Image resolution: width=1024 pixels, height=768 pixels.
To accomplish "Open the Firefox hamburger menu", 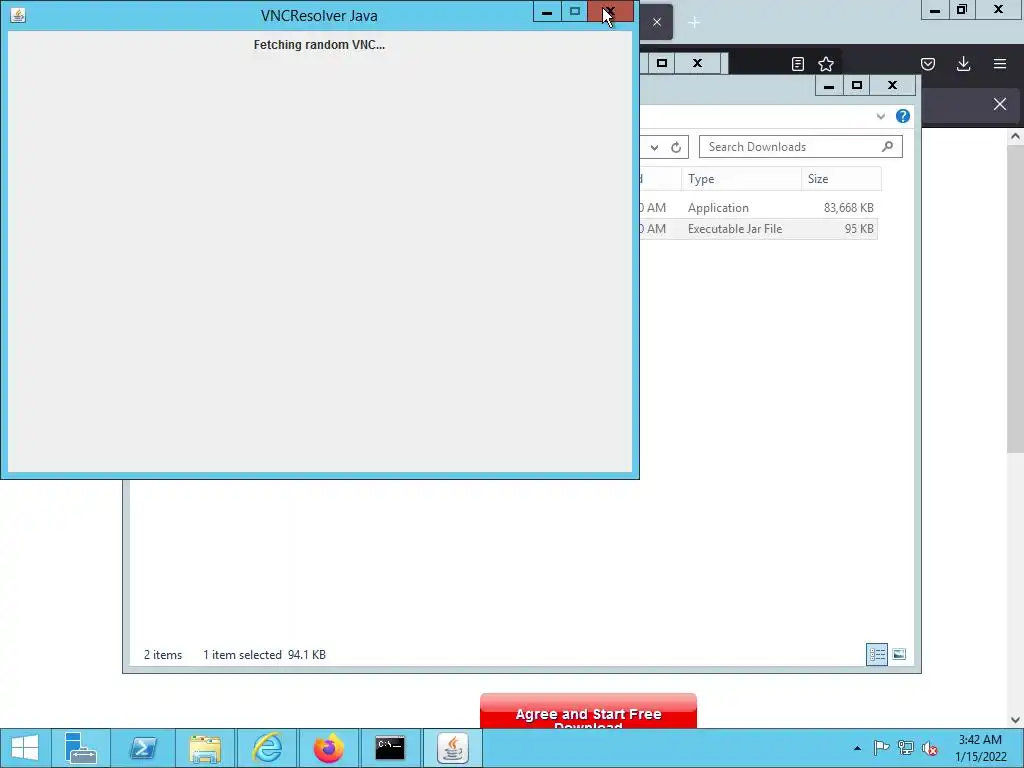I will (x=1000, y=64).
